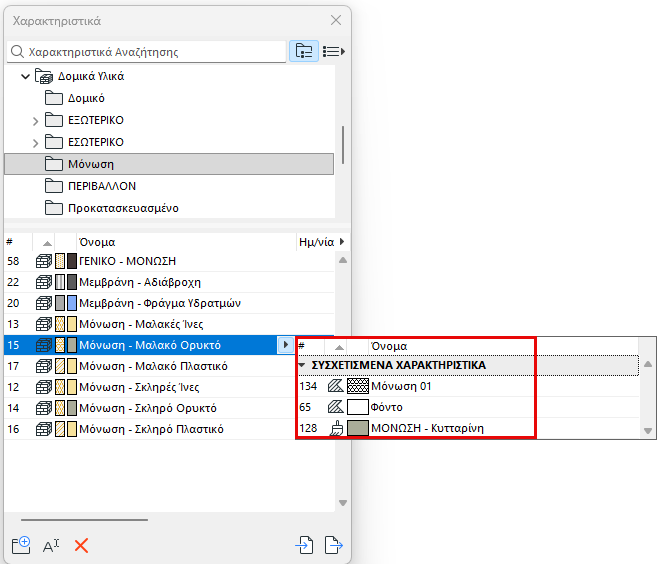Open related attributes arrow on Μαλακό Ορυκτό row

[286, 345]
